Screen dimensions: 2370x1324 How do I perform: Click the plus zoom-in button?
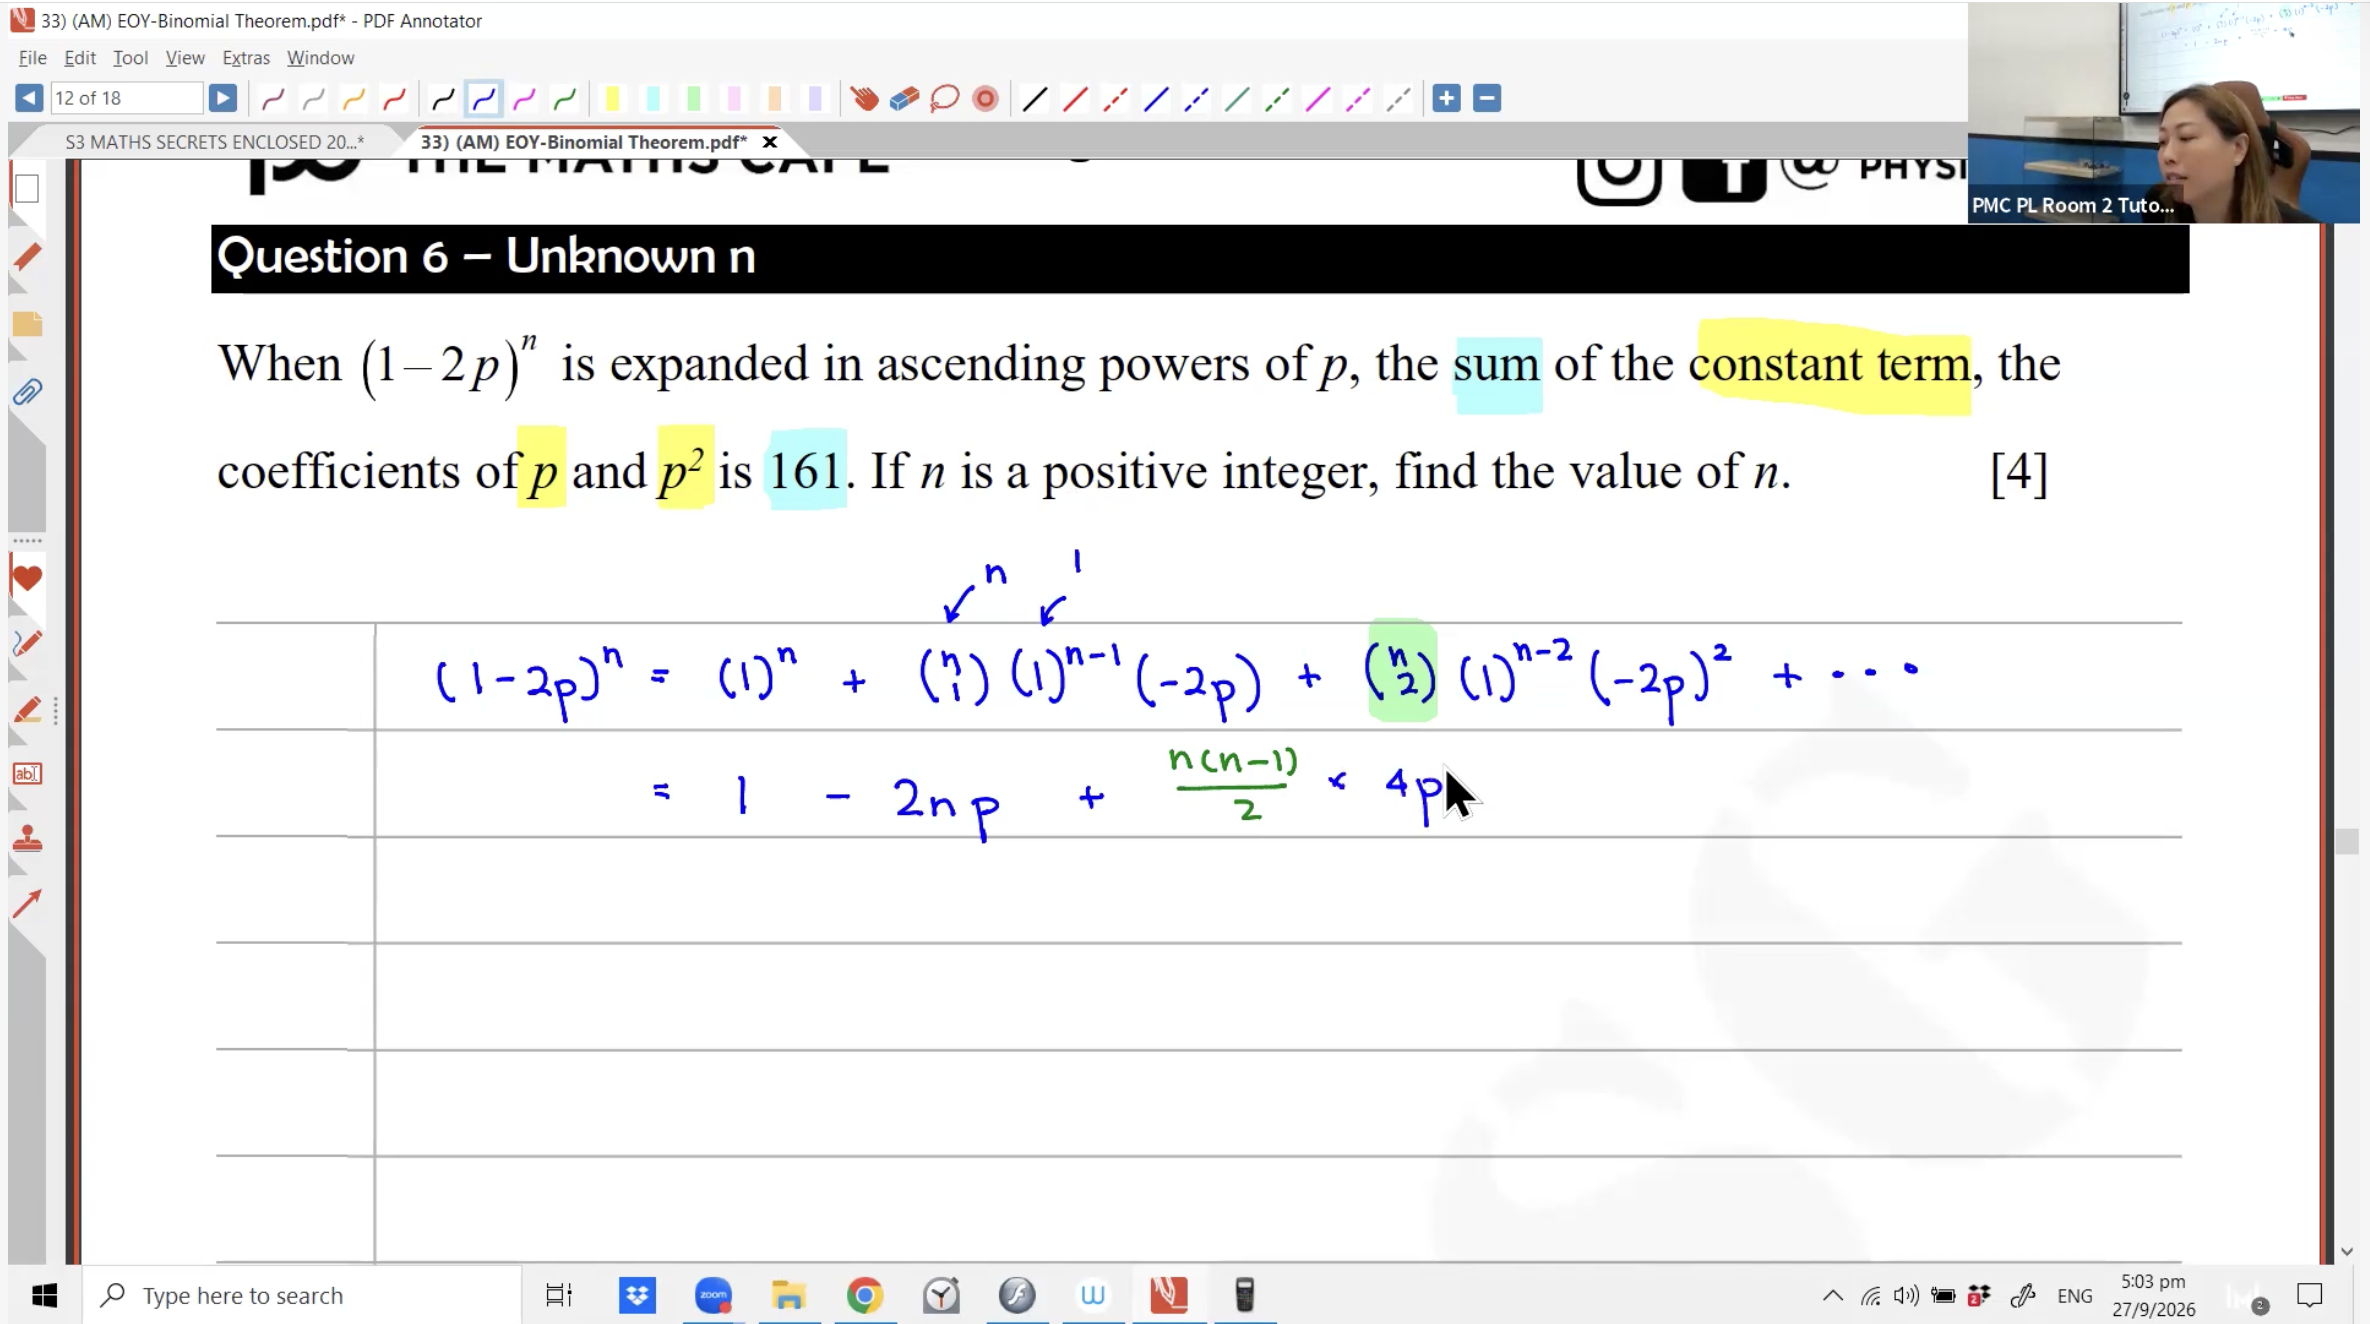(1446, 98)
